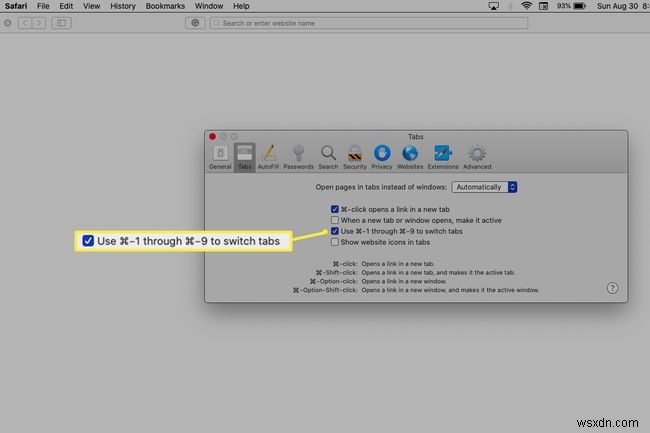
Task: Click Safari's forward navigation button
Action: point(39,23)
